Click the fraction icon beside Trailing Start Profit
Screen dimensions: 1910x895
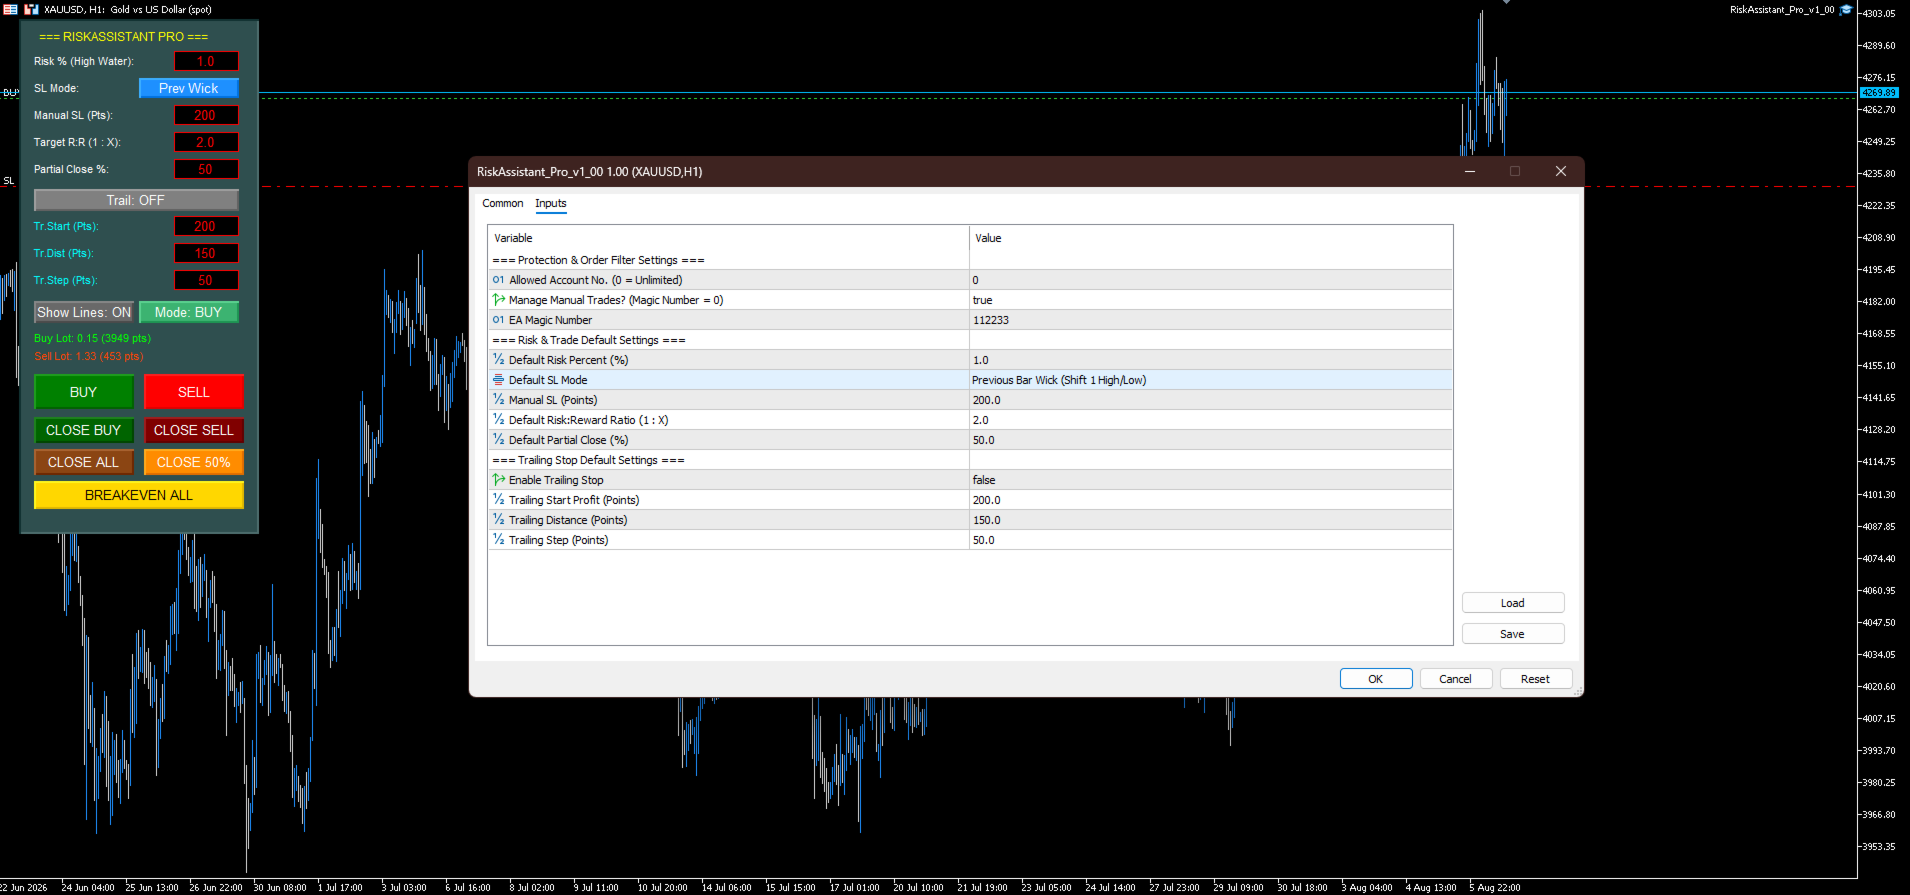click(498, 500)
